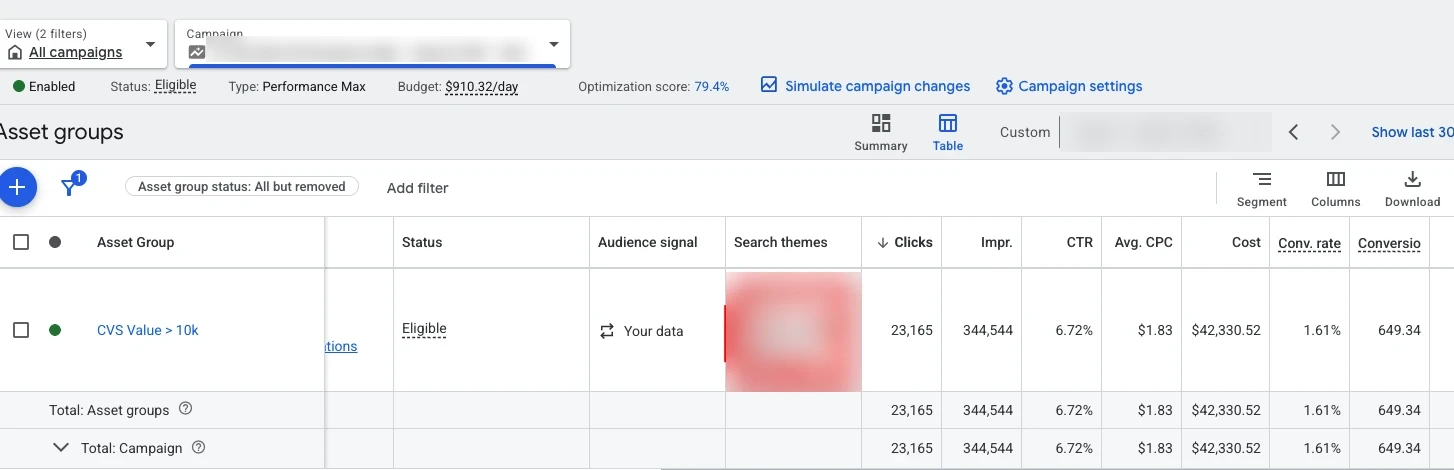Open the All campaigns view dropdown
This screenshot has height=470, width=1454.
point(82,45)
